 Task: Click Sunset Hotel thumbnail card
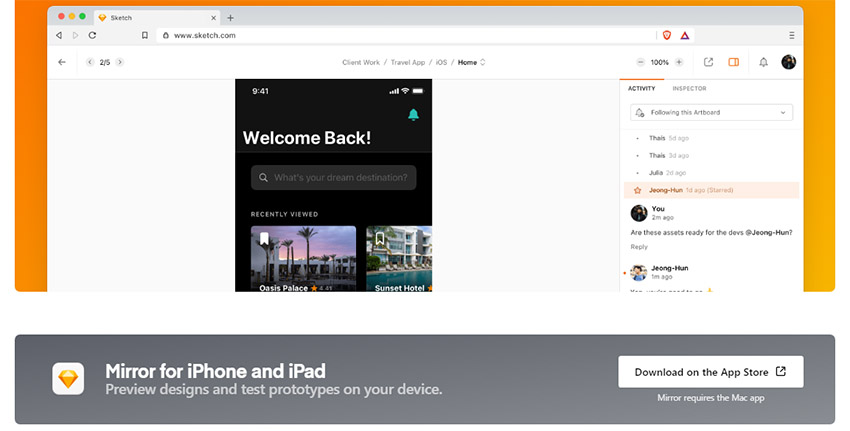click(399, 259)
